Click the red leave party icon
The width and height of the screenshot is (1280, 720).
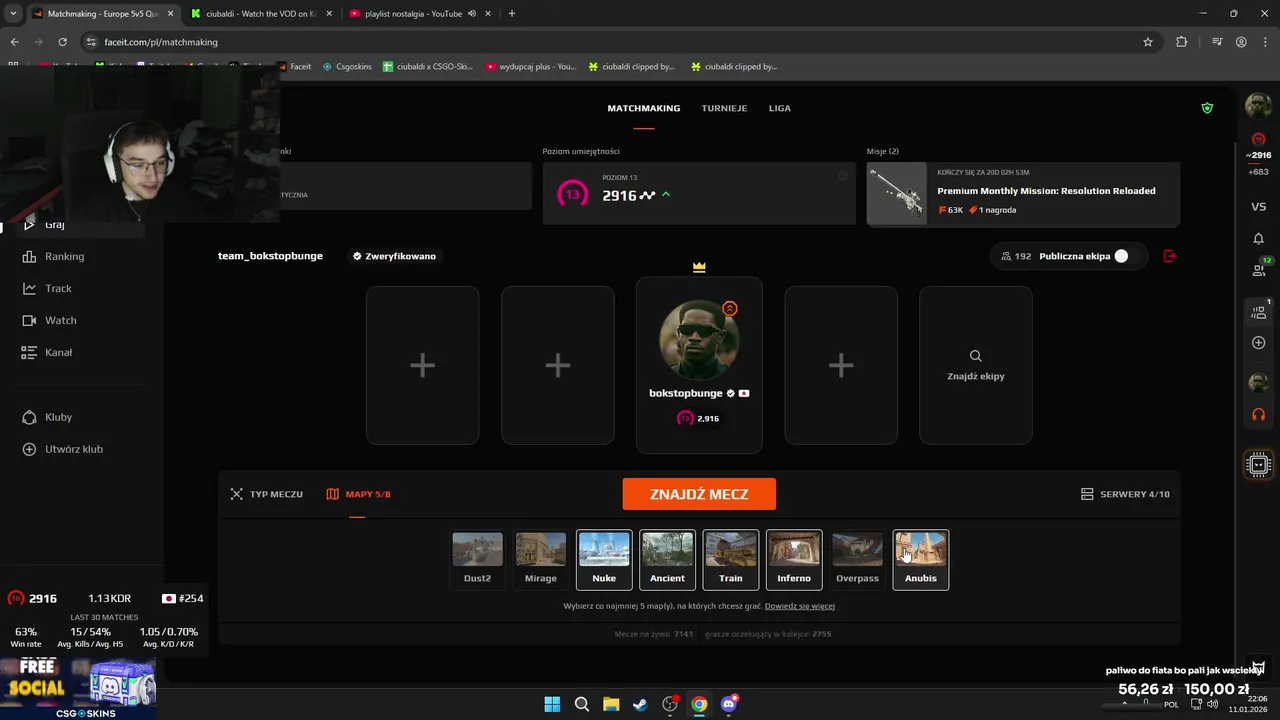coord(1170,256)
